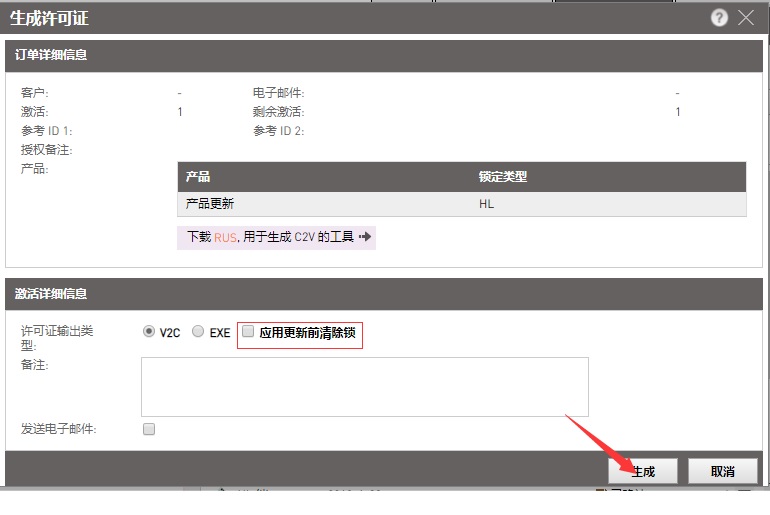Screen dimensions: 770x515
Task: Choose the EXE license output type
Action: pyautogui.click(x=198, y=332)
